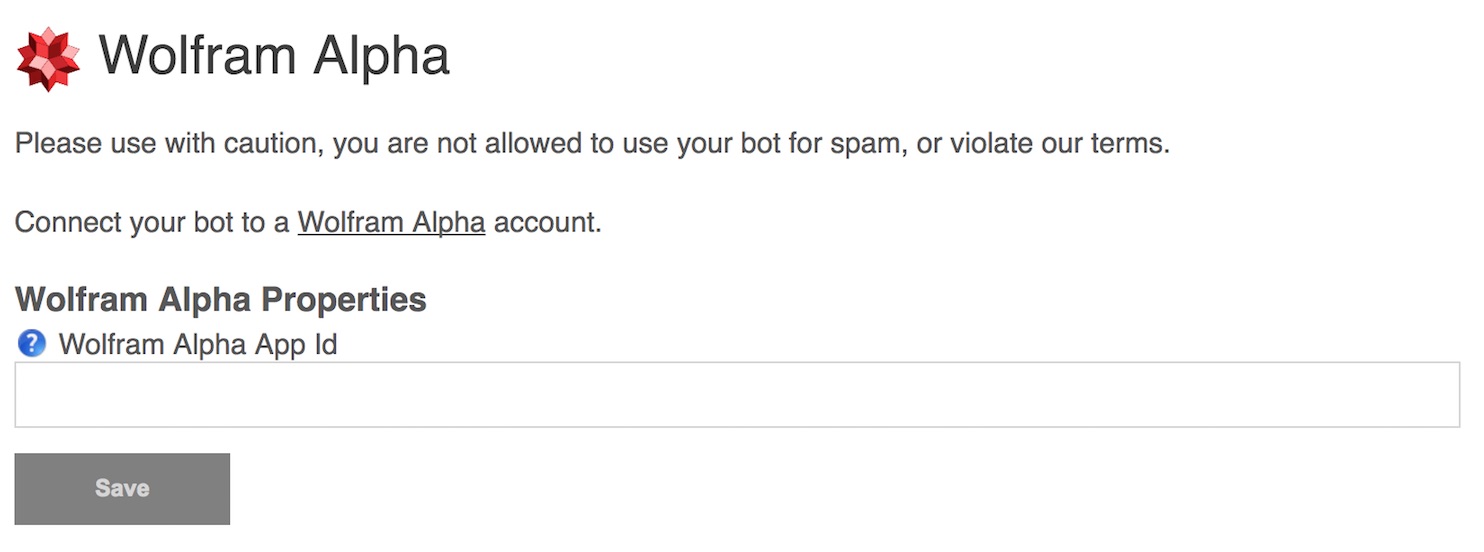Click the Wolfram Alpha App Id label
This screenshot has width=1484, height=552.
[198, 345]
